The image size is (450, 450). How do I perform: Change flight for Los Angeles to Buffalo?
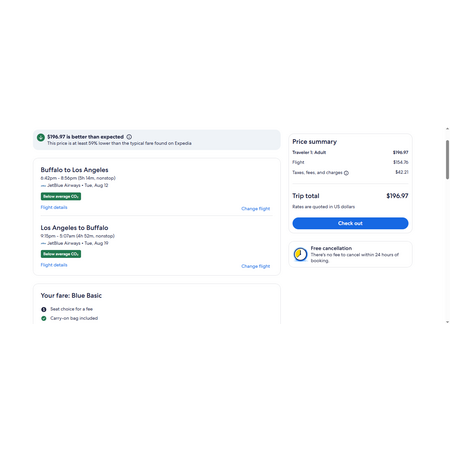tap(256, 266)
